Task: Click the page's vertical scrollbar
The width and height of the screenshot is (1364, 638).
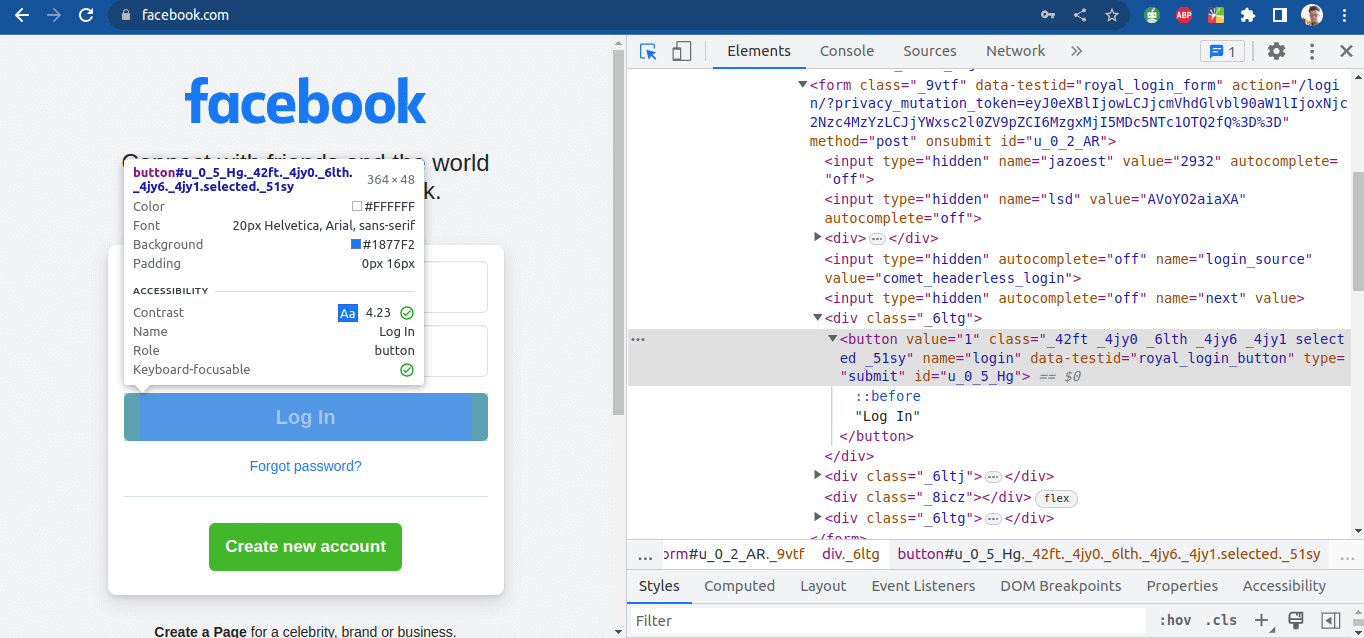Action: 619,230
